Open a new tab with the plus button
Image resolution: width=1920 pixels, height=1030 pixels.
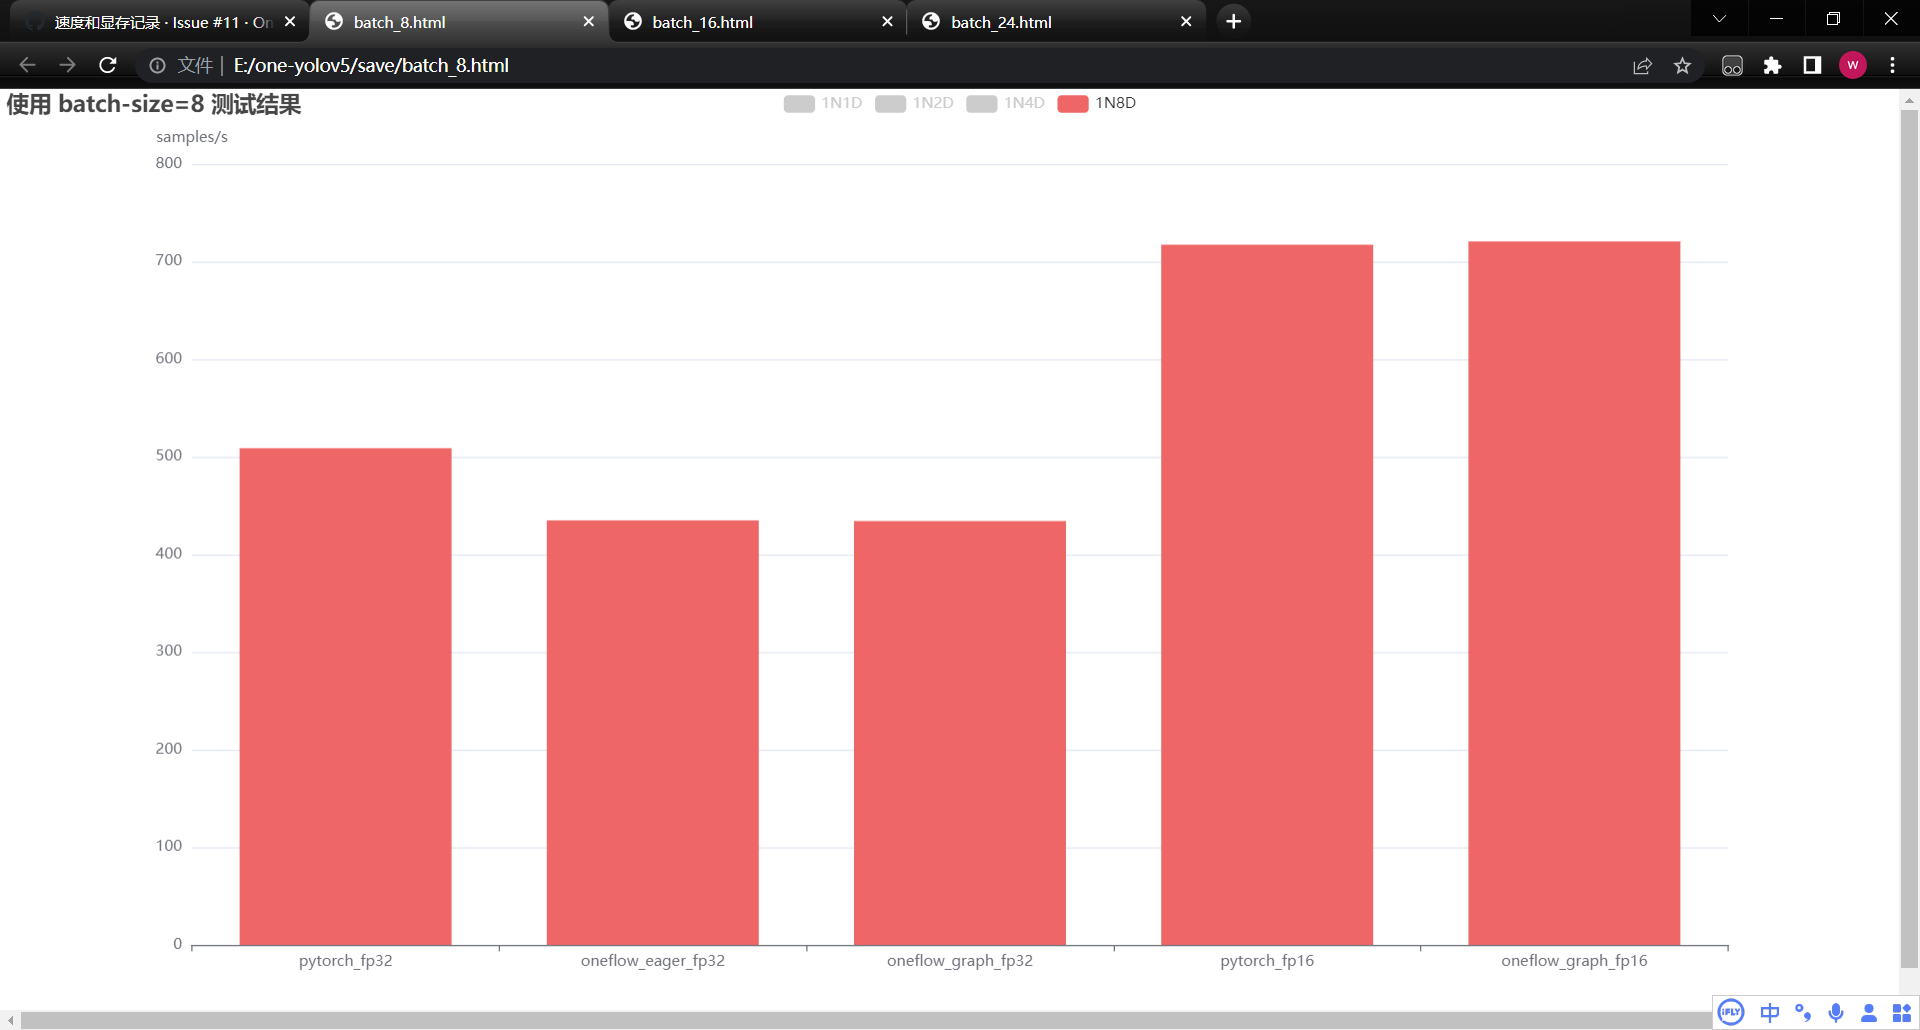(x=1232, y=20)
